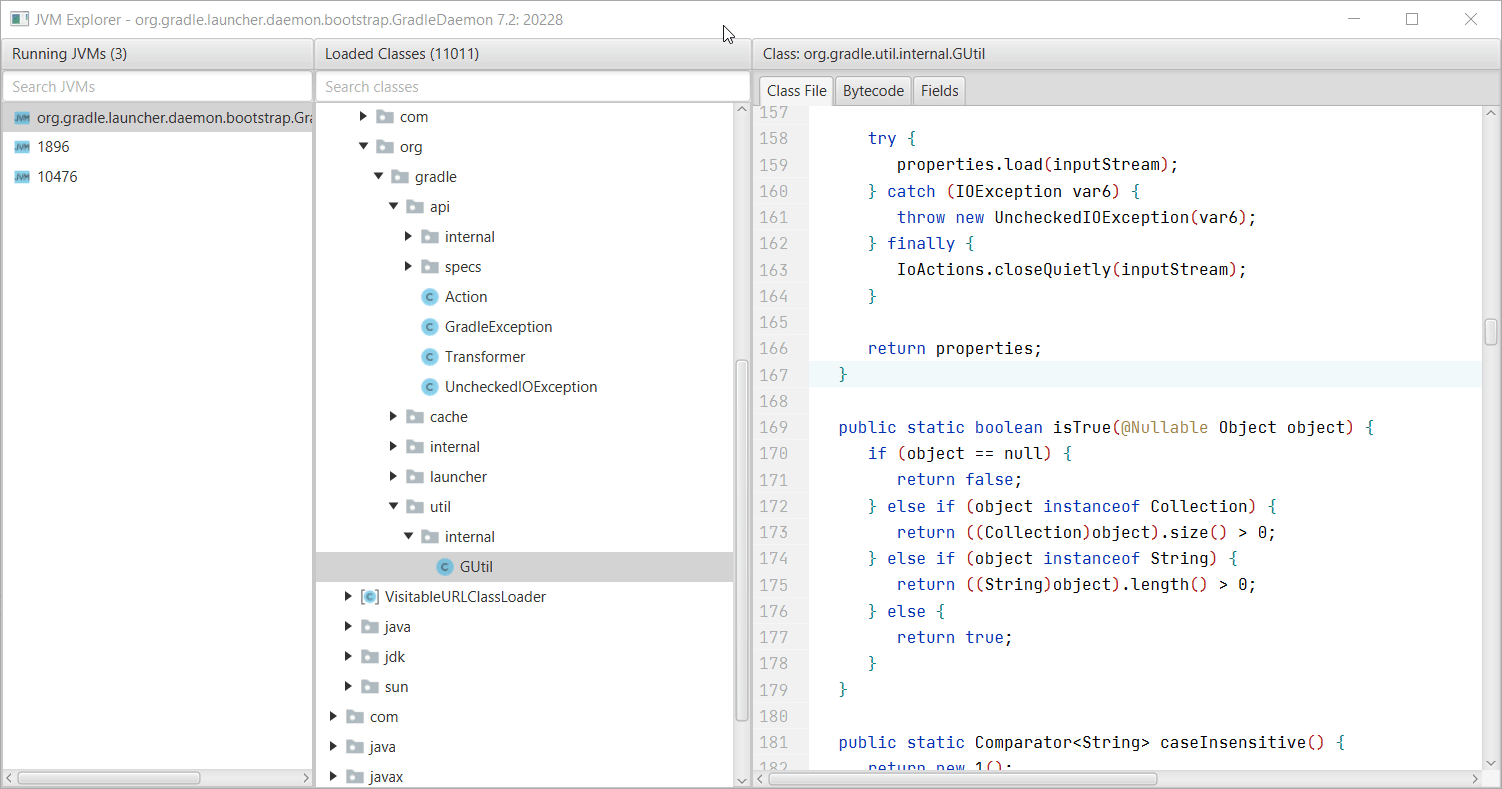Switch to the Bytecode tab
The width and height of the screenshot is (1502, 789).
click(x=873, y=90)
